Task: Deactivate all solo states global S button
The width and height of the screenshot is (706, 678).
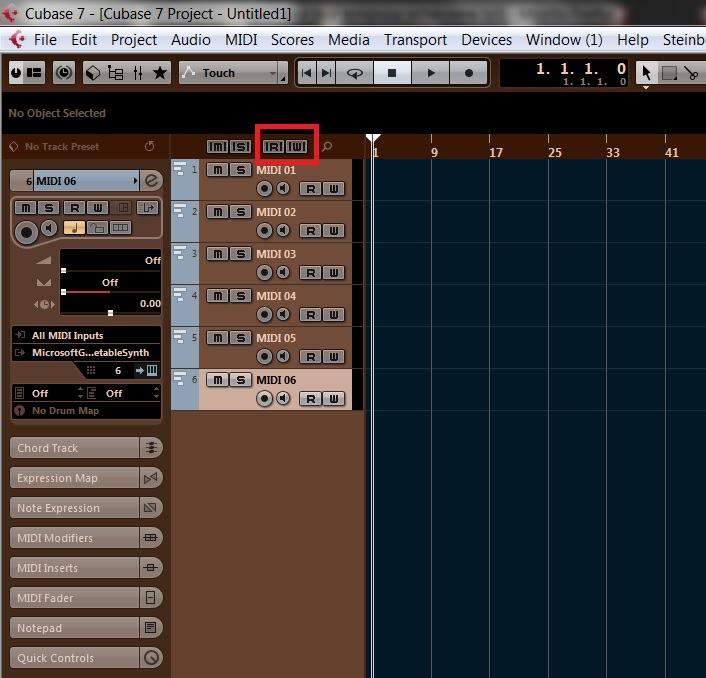Action: [x=241, y=146]
